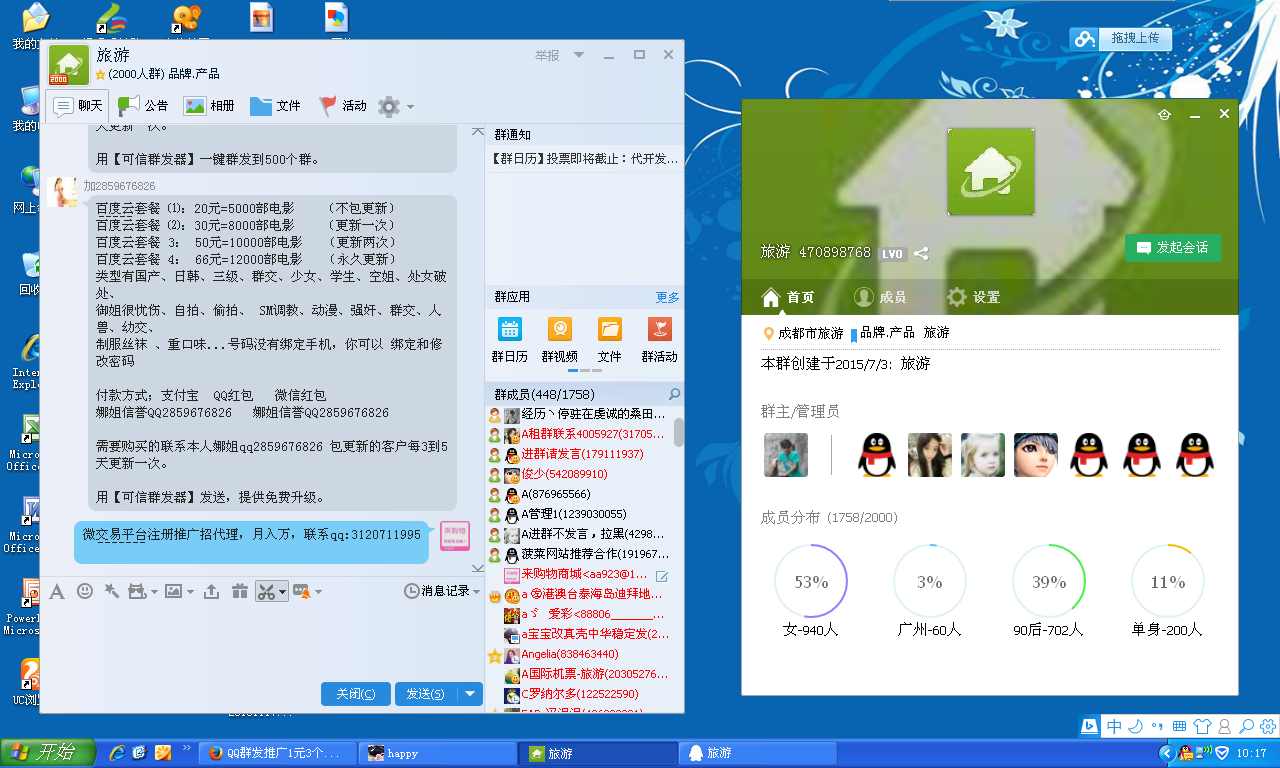Click the share icon beside LV0 badge
The image size is (1280, 768).
click(x=921, y=253)
